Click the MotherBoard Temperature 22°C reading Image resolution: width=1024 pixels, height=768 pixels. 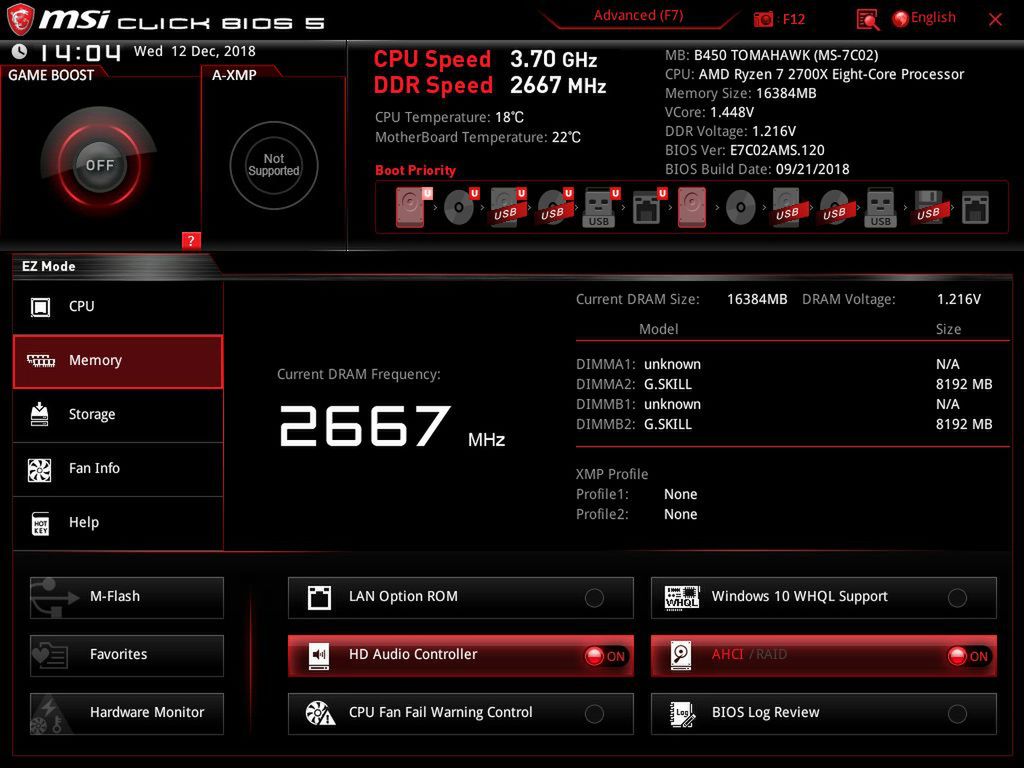tap(477, 137)
